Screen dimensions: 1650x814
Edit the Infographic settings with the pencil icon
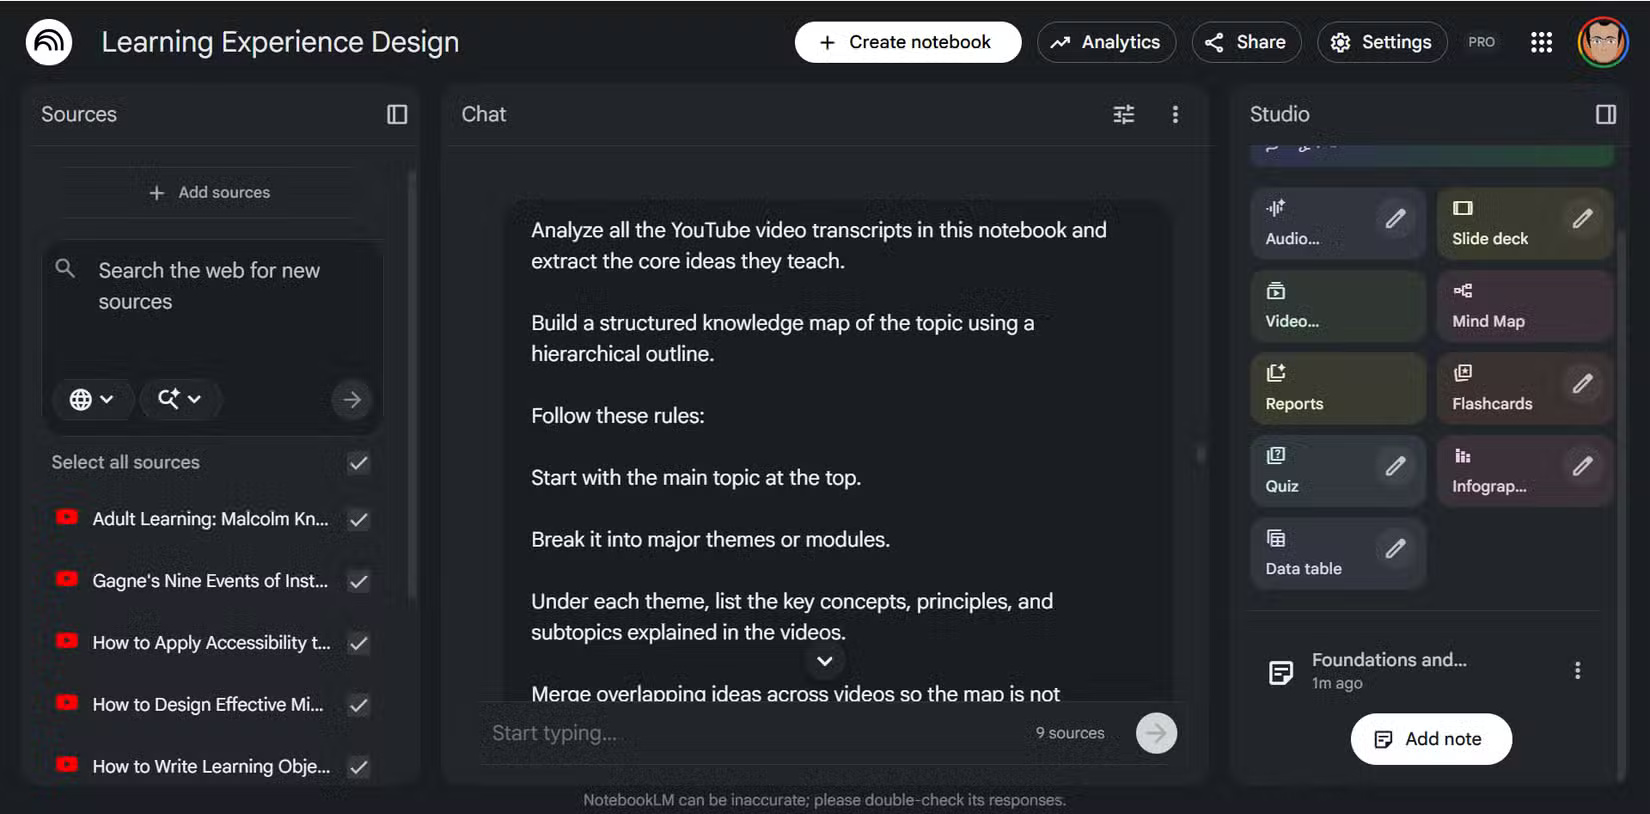(1584, 466)
